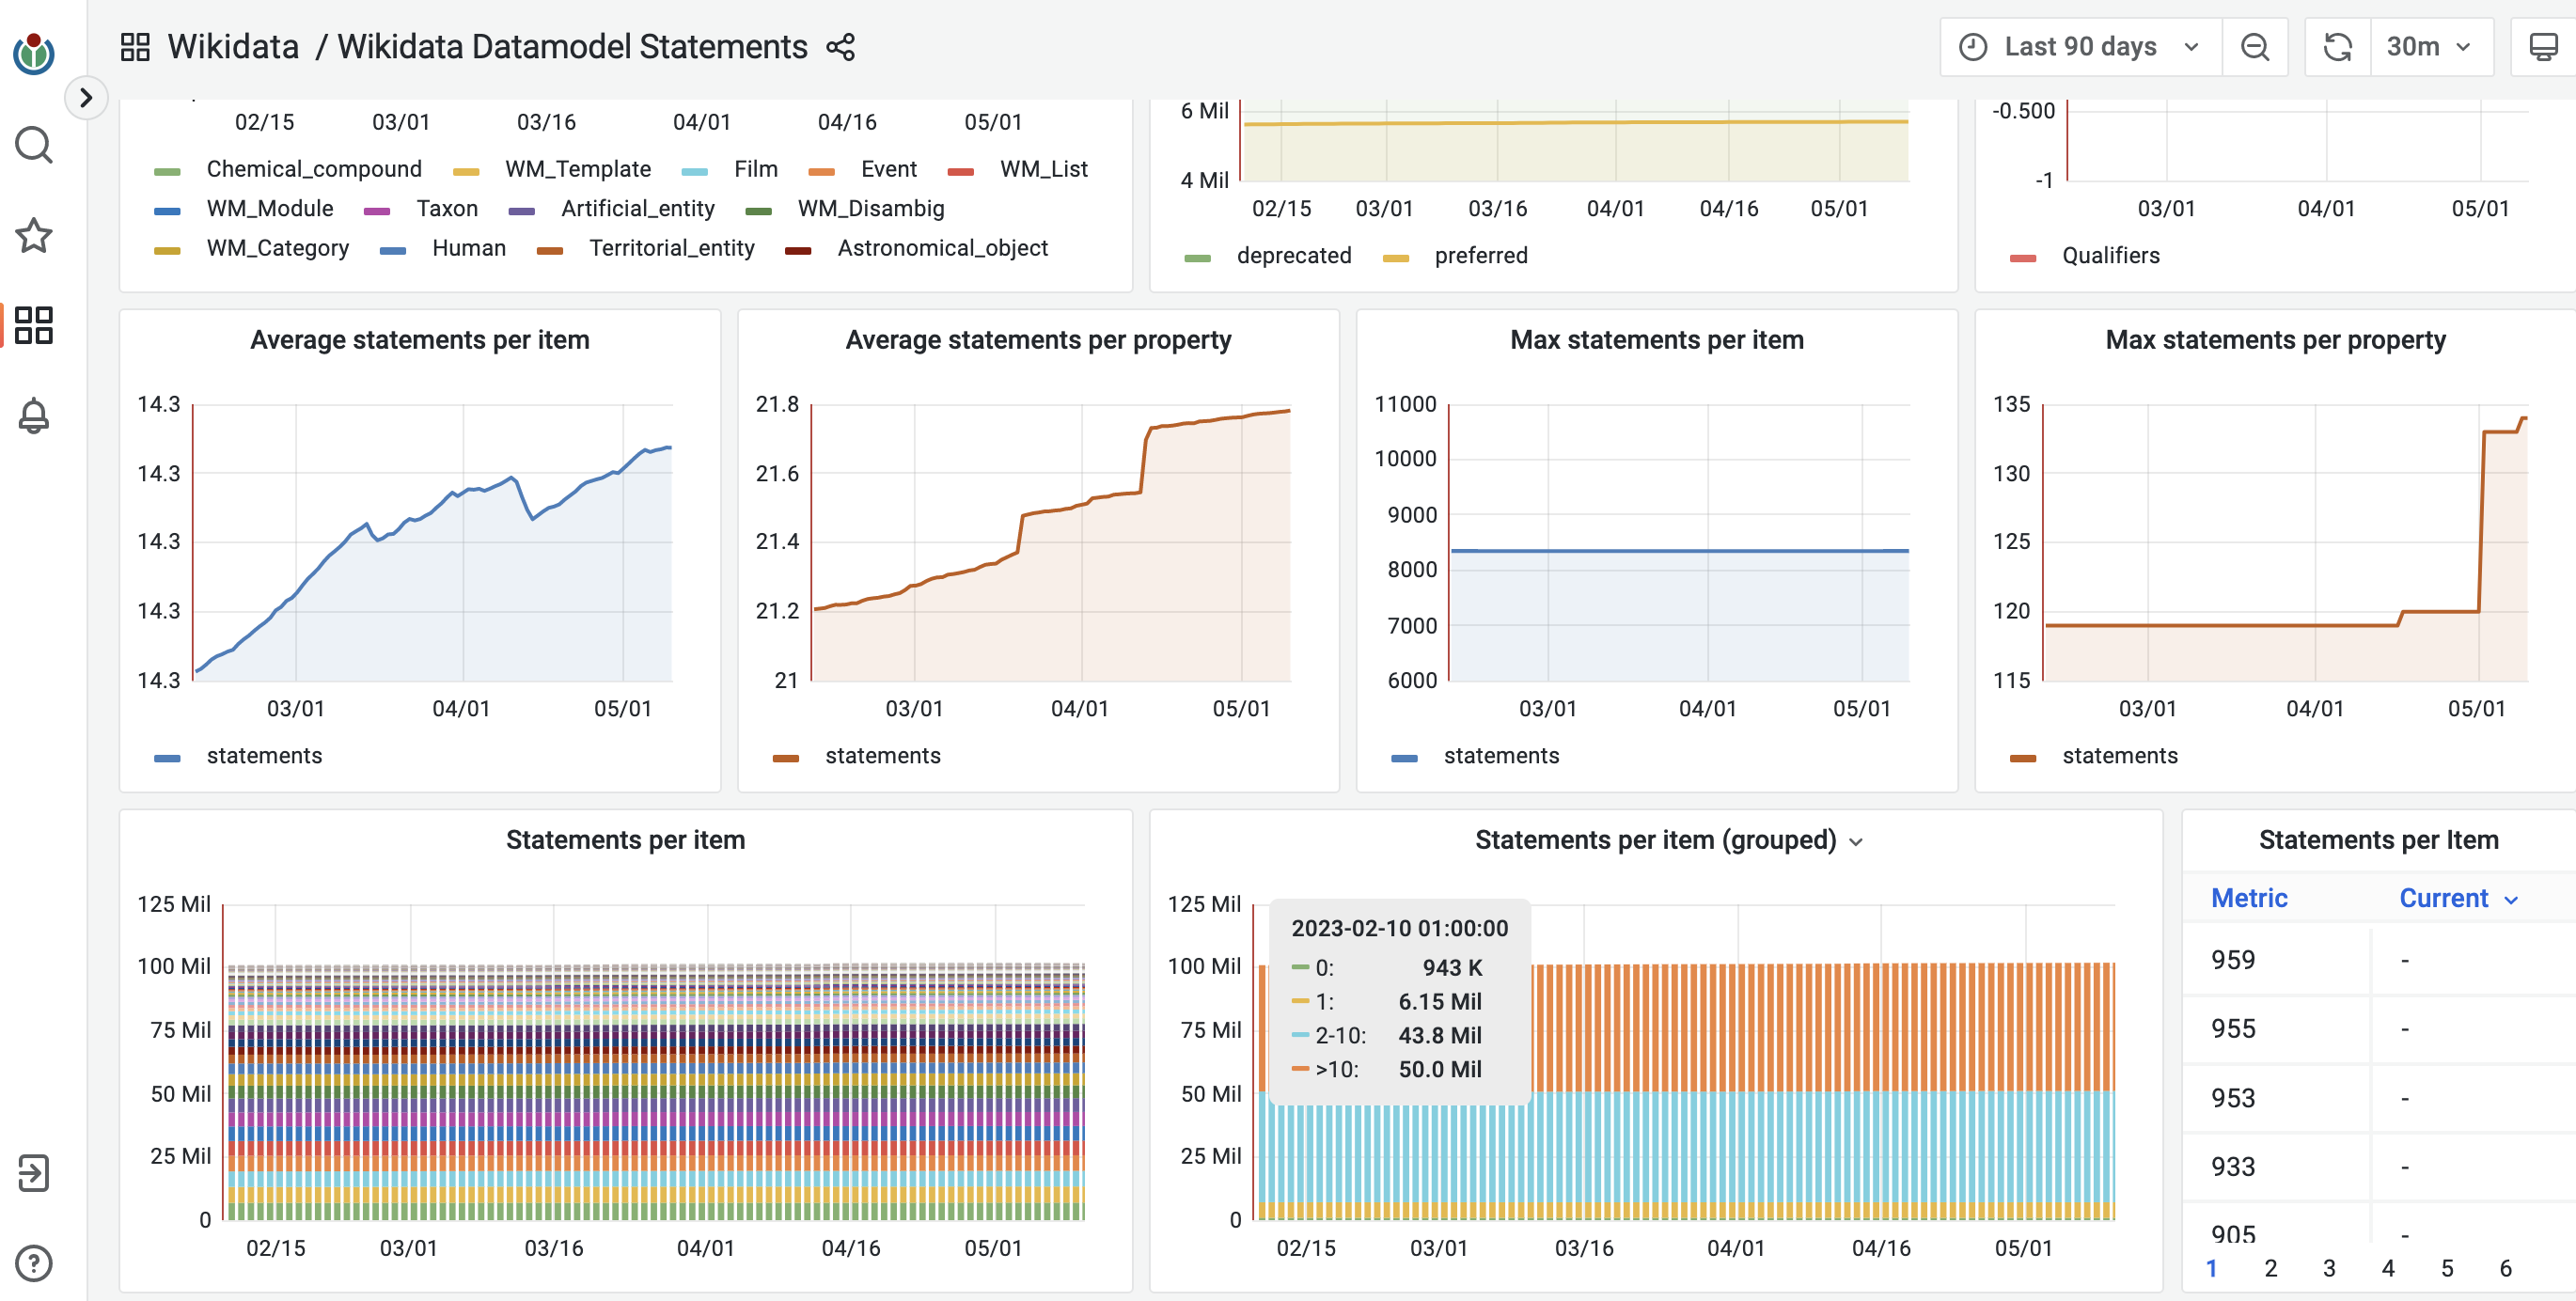
Task: Open Max statements per item panel title
Action: click(x=1657, y=340)
